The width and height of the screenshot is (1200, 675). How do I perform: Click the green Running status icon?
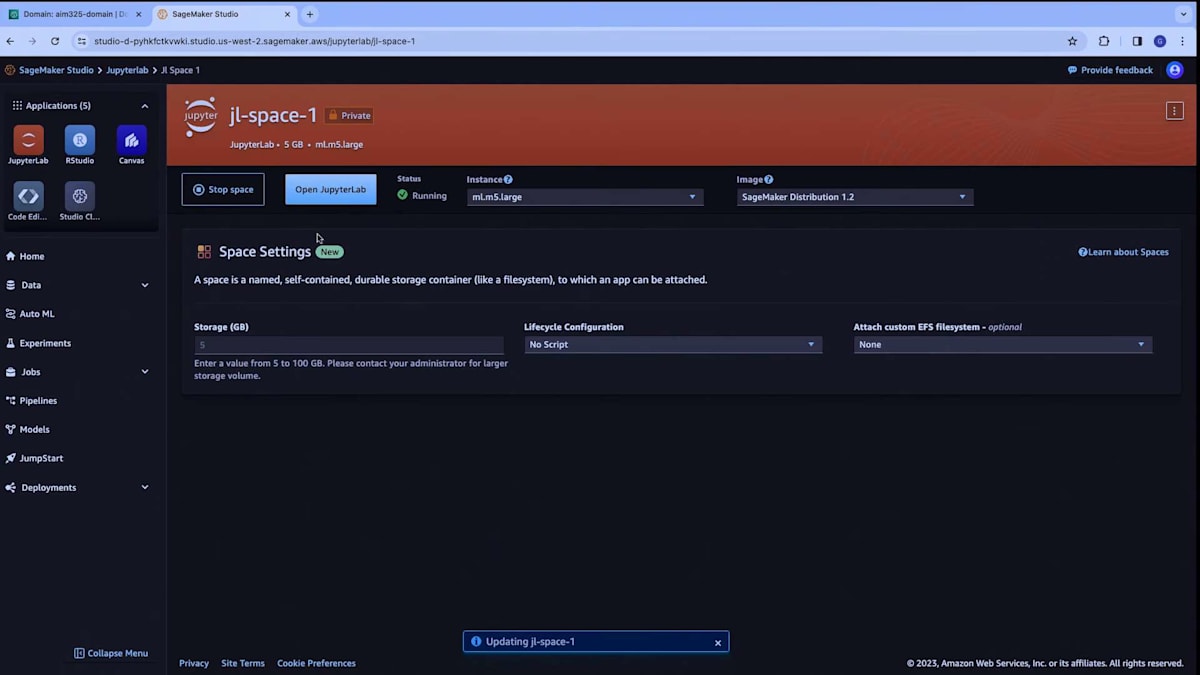pyautogui.click(x=403, y=195)
